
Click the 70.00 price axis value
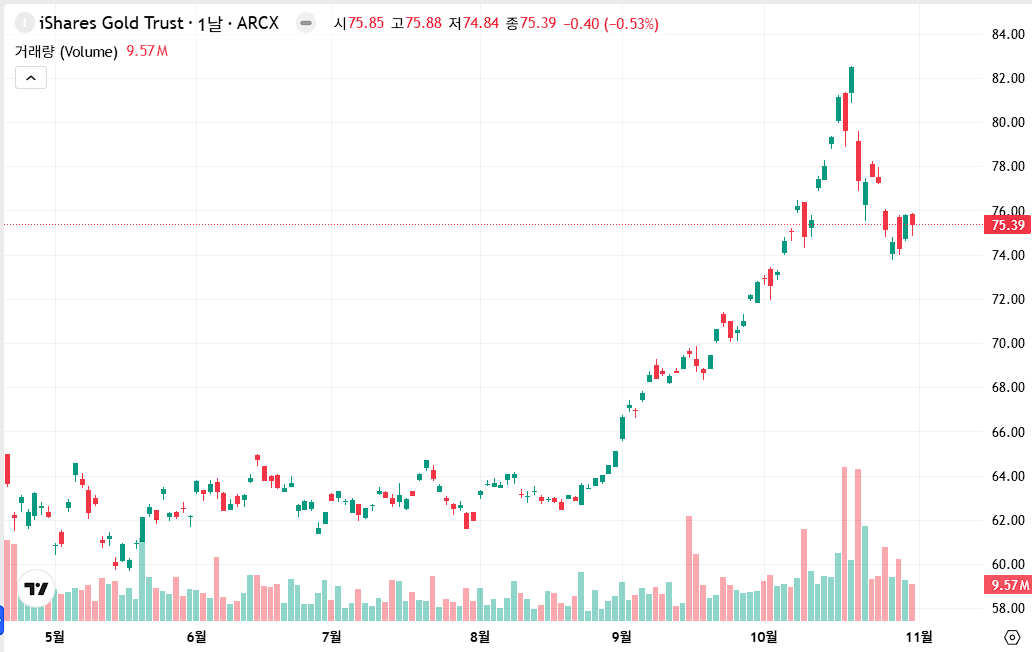[1008, 343]
